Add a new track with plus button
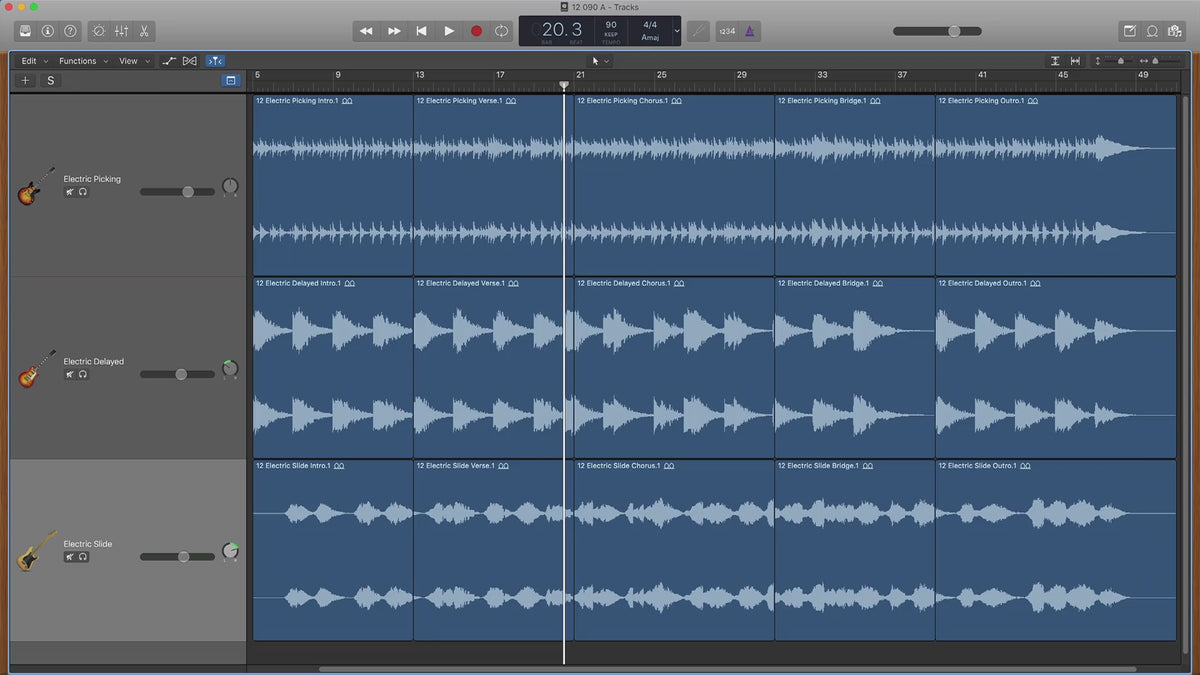 (26, 80)
